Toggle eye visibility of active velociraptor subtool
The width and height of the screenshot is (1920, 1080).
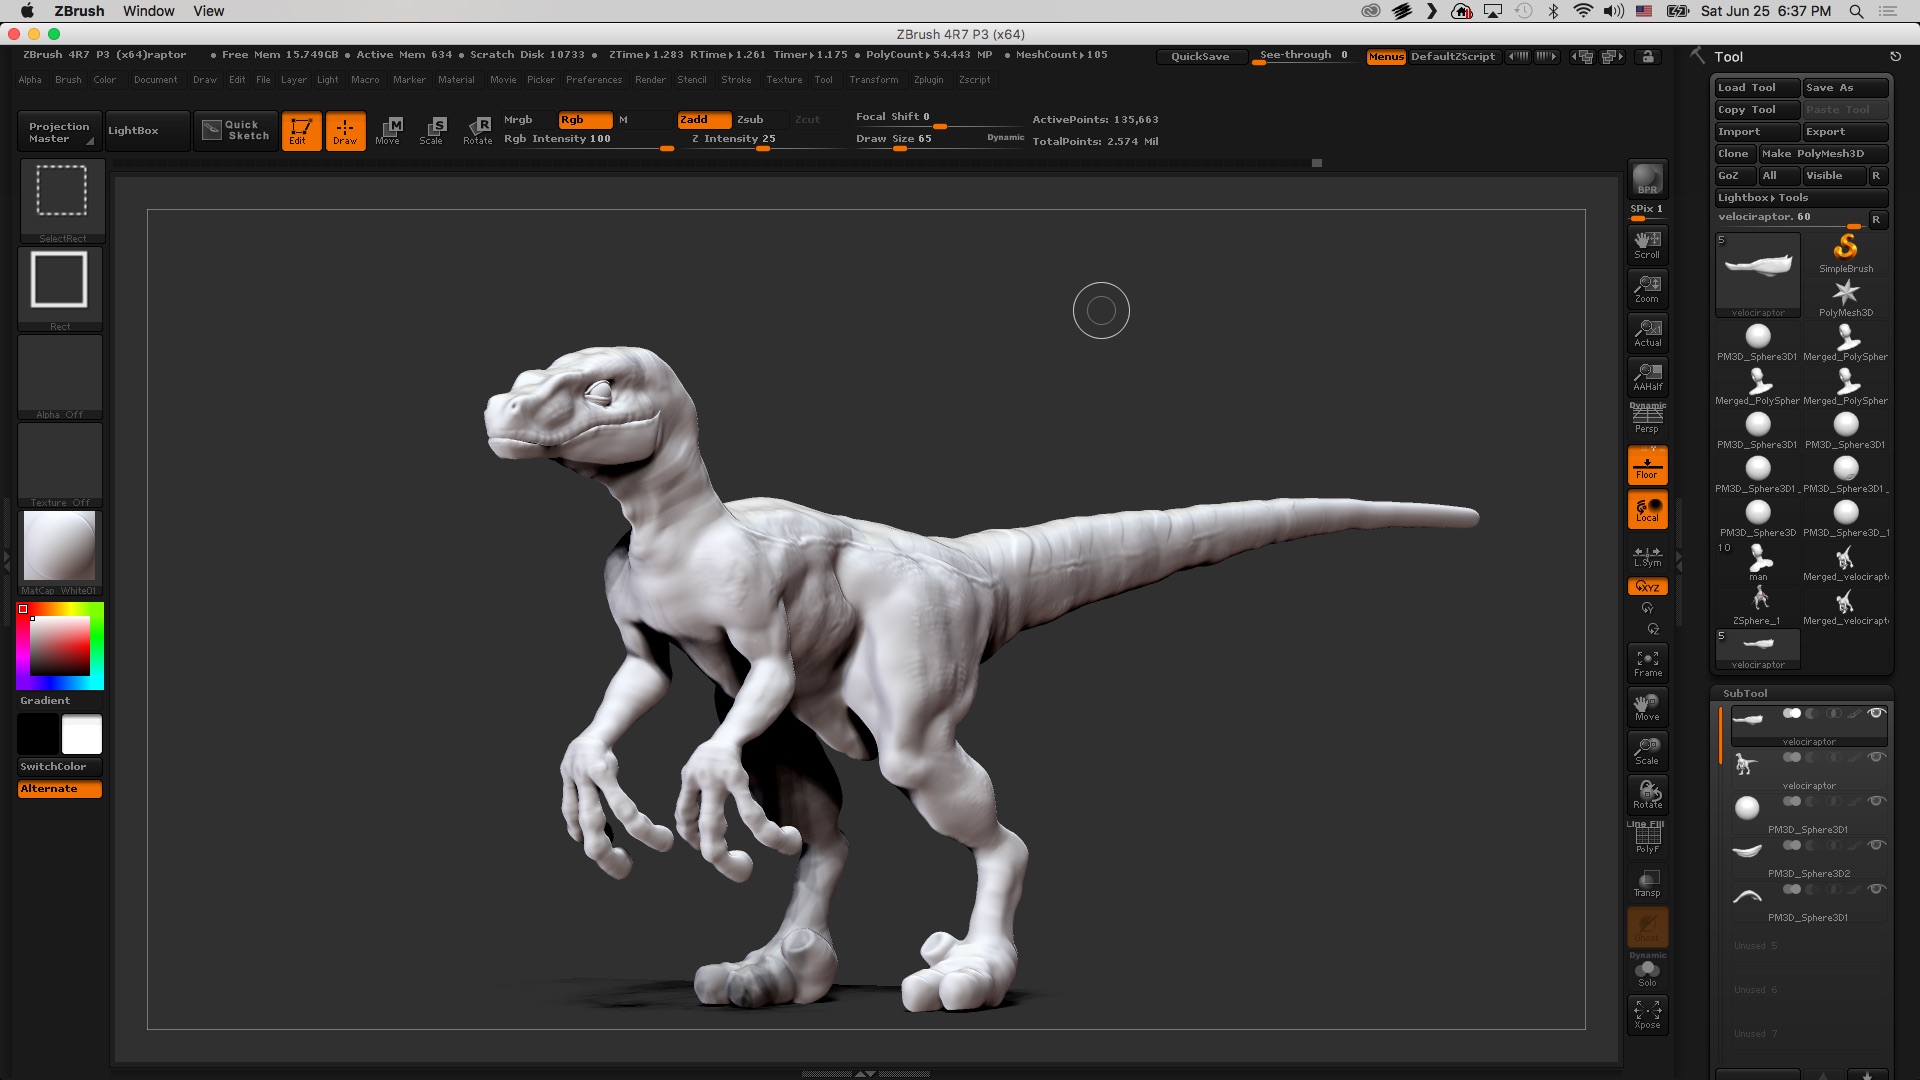click(x=1877, y=713)
